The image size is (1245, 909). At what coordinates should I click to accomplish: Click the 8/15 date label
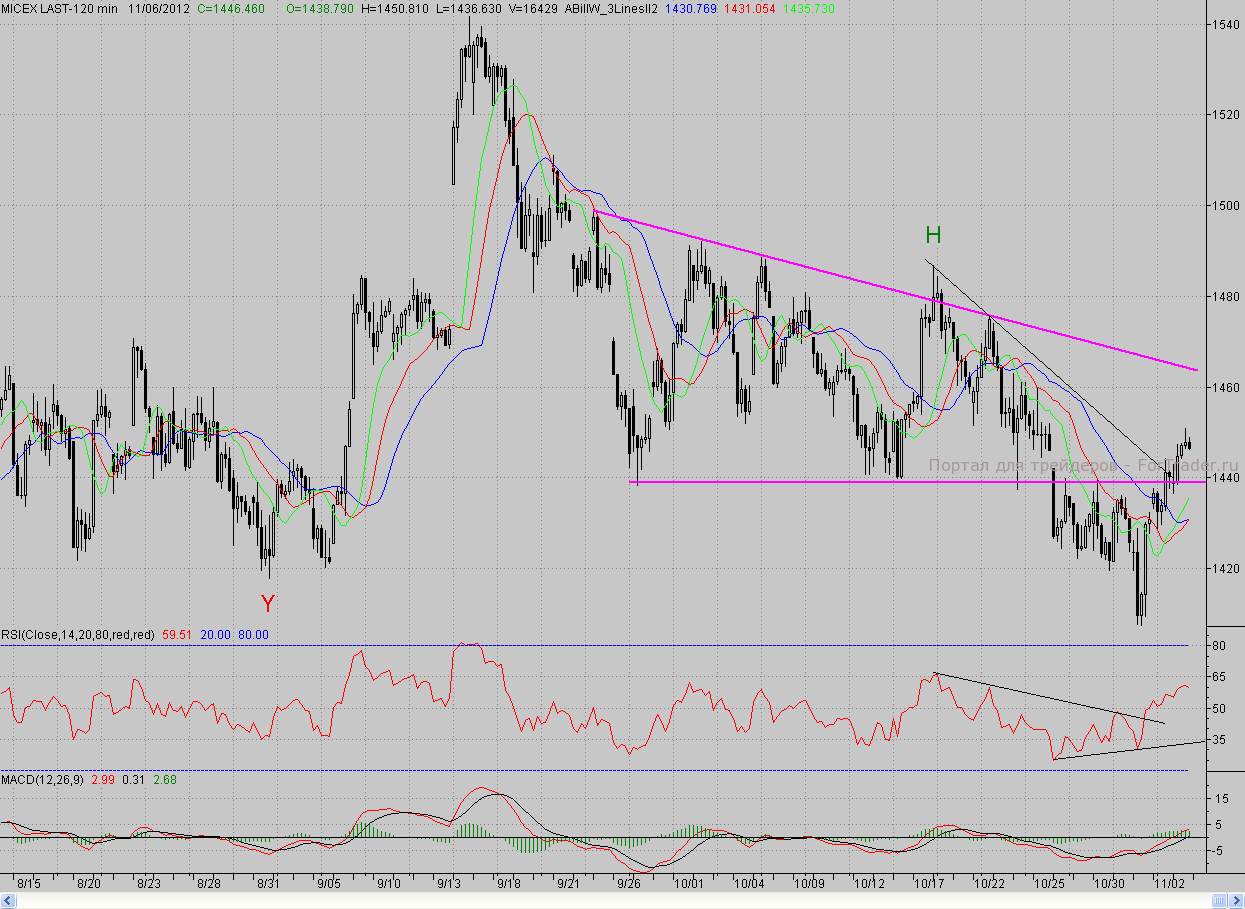30,884
